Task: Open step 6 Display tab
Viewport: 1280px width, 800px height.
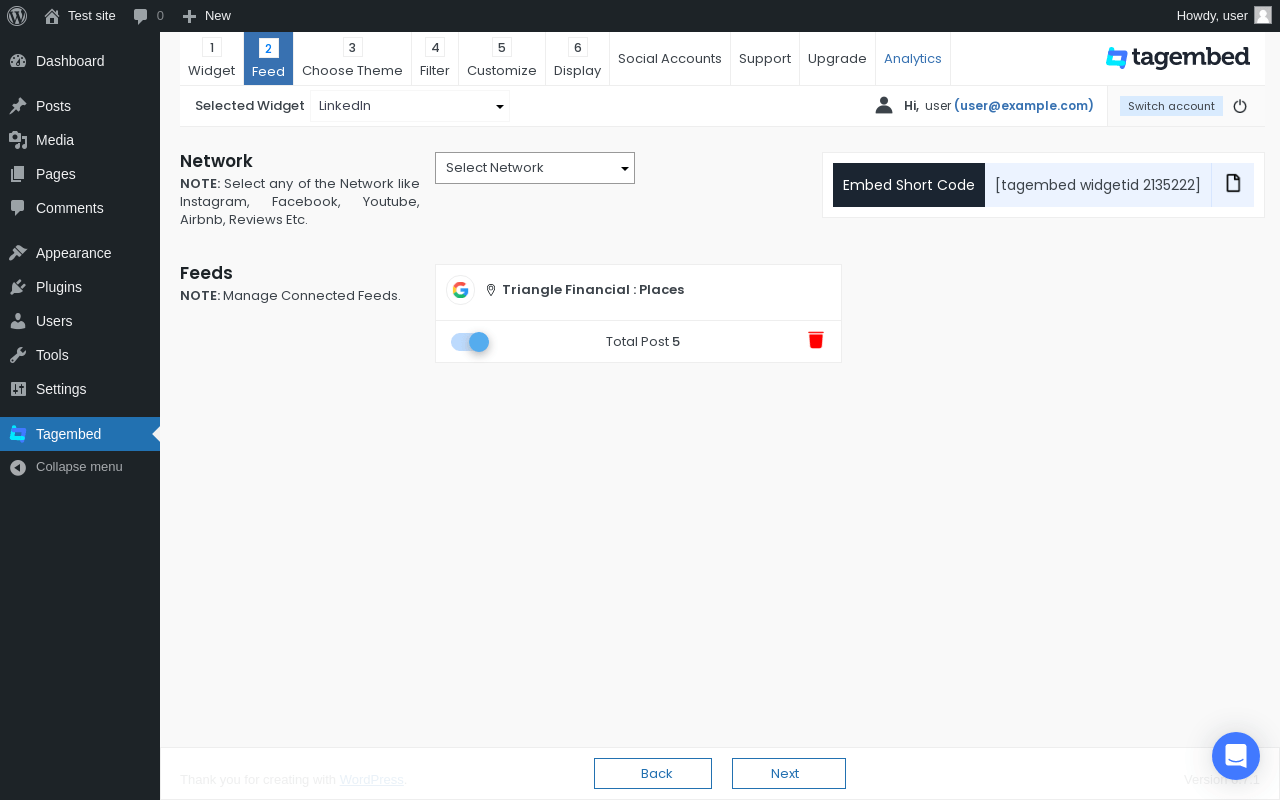Action: [x=577, y=59]
